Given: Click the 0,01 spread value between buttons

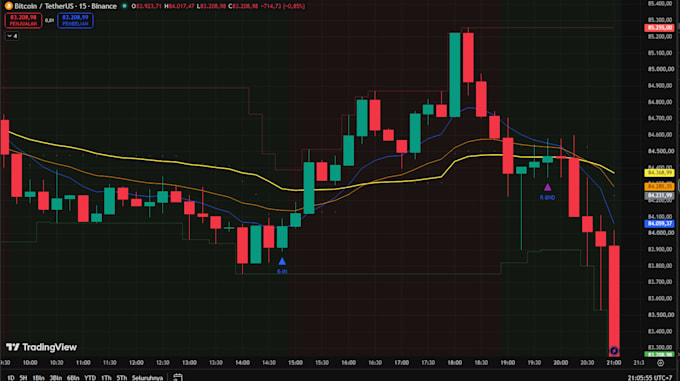Looking at the screenshot, I should 49,20.
